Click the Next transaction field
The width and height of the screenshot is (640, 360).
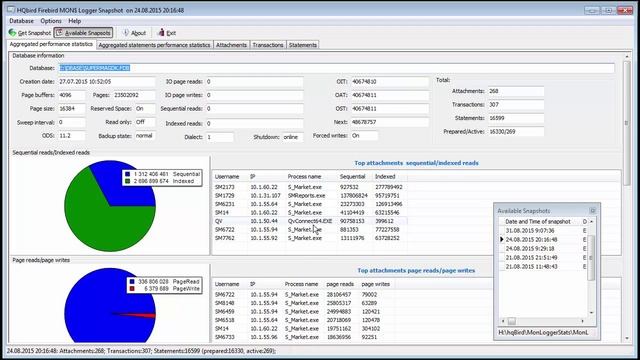pos(390,122)
